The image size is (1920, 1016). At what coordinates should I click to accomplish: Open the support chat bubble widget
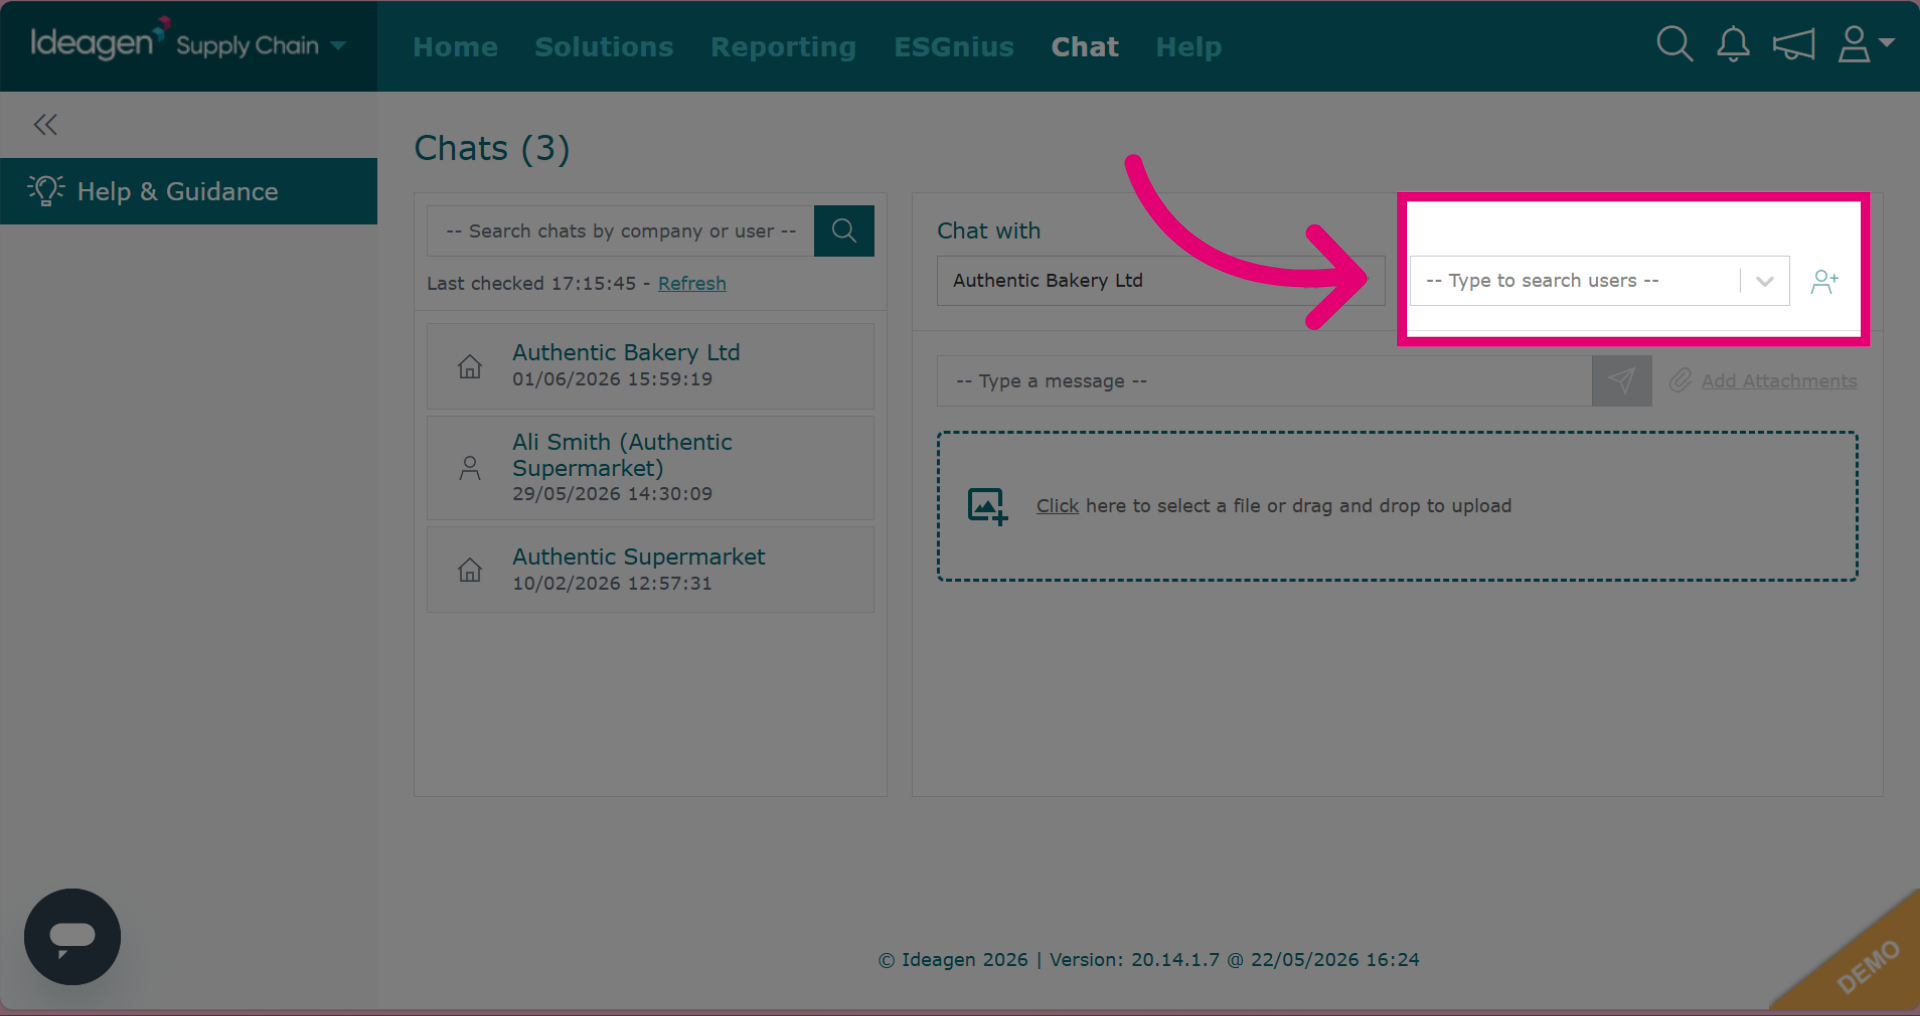coord(72,937)
